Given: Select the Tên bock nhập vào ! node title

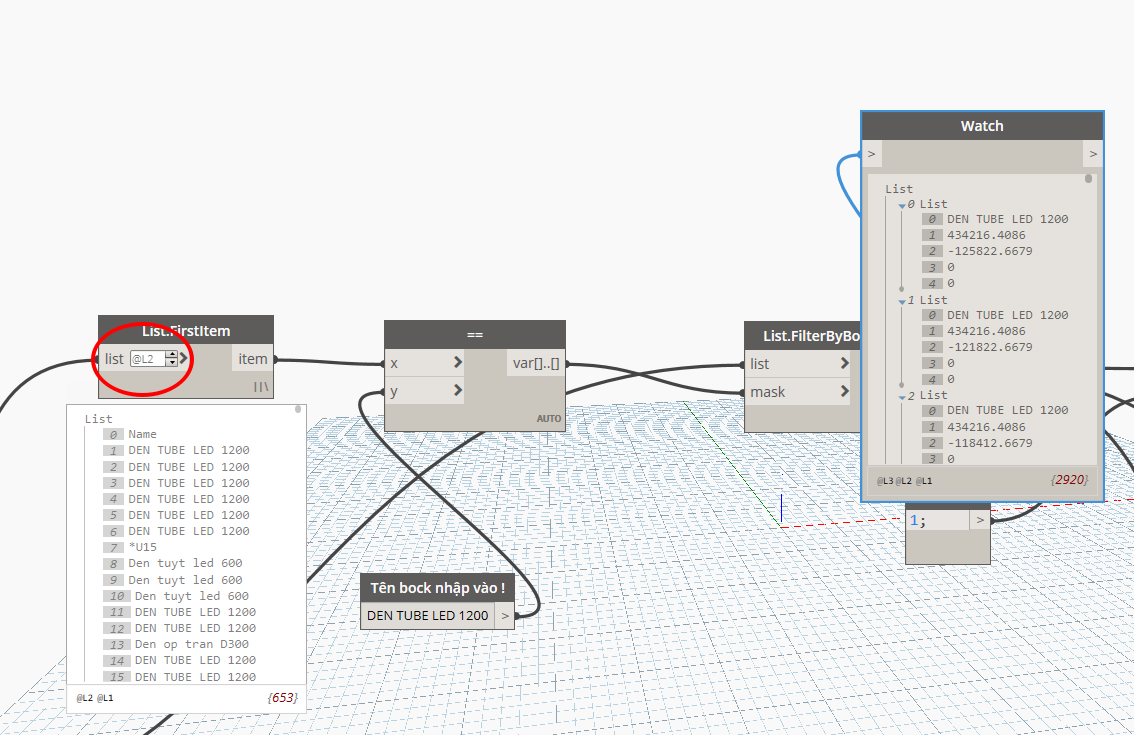Looking at the screenshot, I should pyautogui.click(x=438, y=588).
